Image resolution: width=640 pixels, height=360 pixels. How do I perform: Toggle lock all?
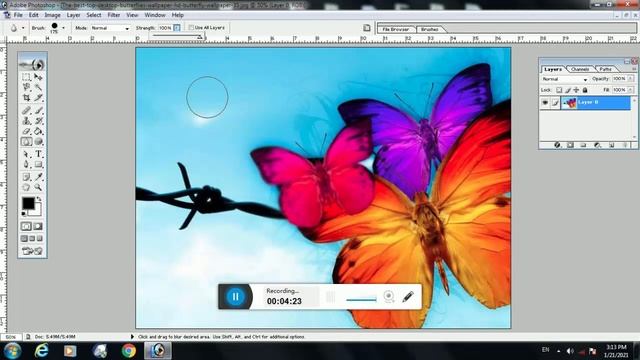pos(585,90)
